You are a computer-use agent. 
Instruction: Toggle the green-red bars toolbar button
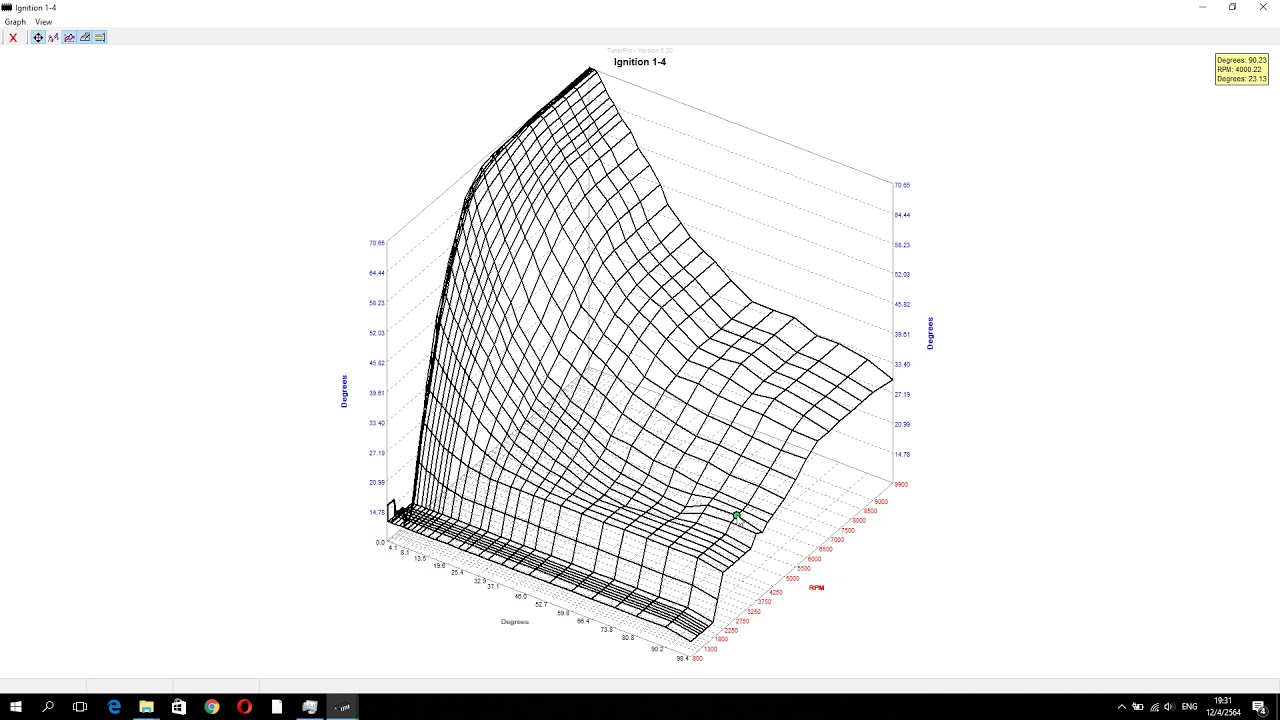[x=100, y=38]
